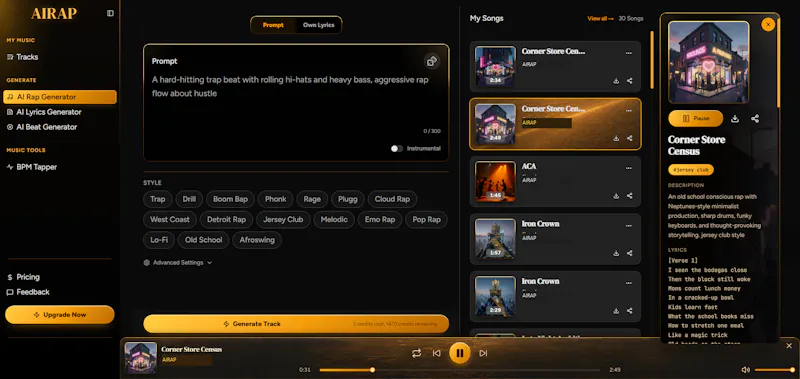Viewport: 800px width, 379px height.
Task: Mute audio with the speaker icon
Action: pyautogui.click(x=745, y=370)
